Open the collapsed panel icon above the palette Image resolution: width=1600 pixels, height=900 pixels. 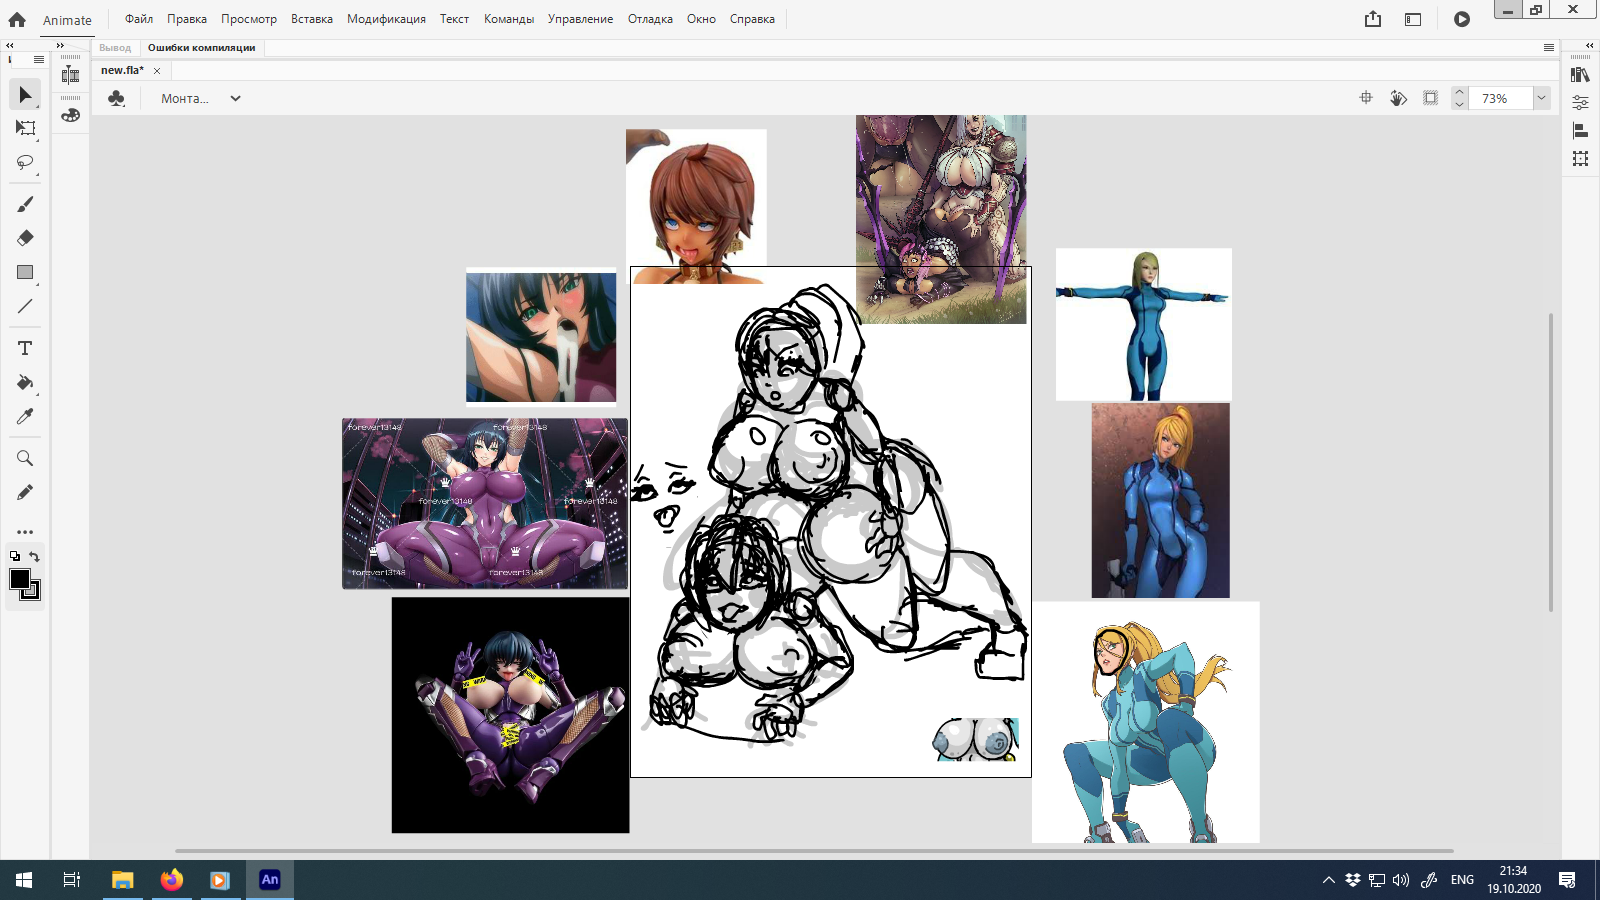70,75
